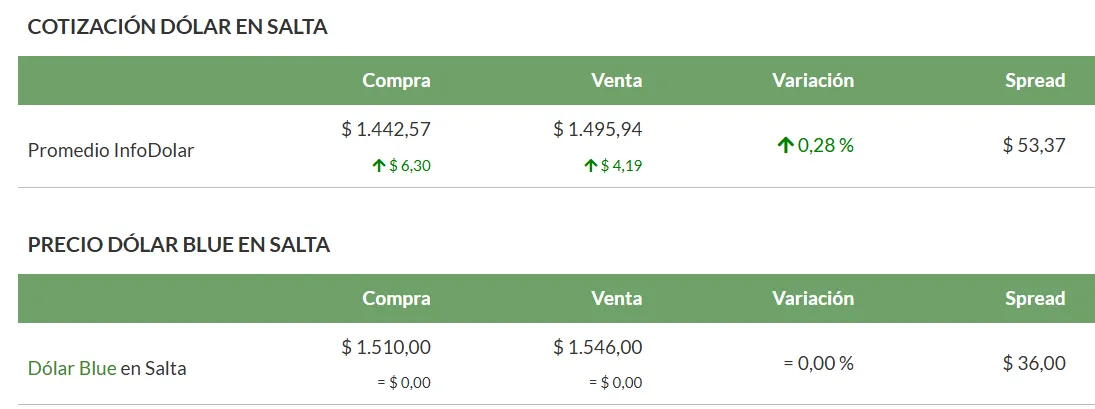1095x409 pixels.
Task: Click the $ 1.510,00 Dólar Blue compra price
Action: pyautogui.click(x=386, y=347)
